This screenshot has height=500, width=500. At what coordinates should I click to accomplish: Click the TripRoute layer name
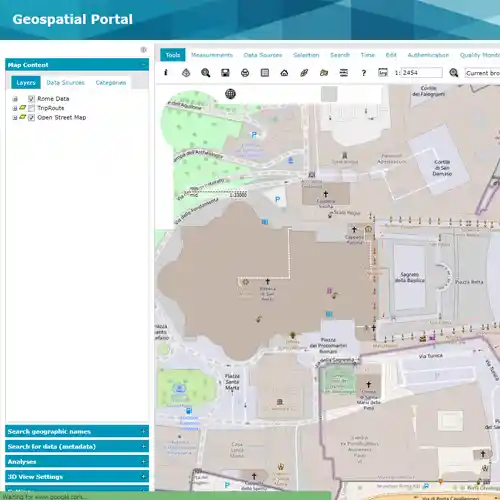(x=51, y=108)
